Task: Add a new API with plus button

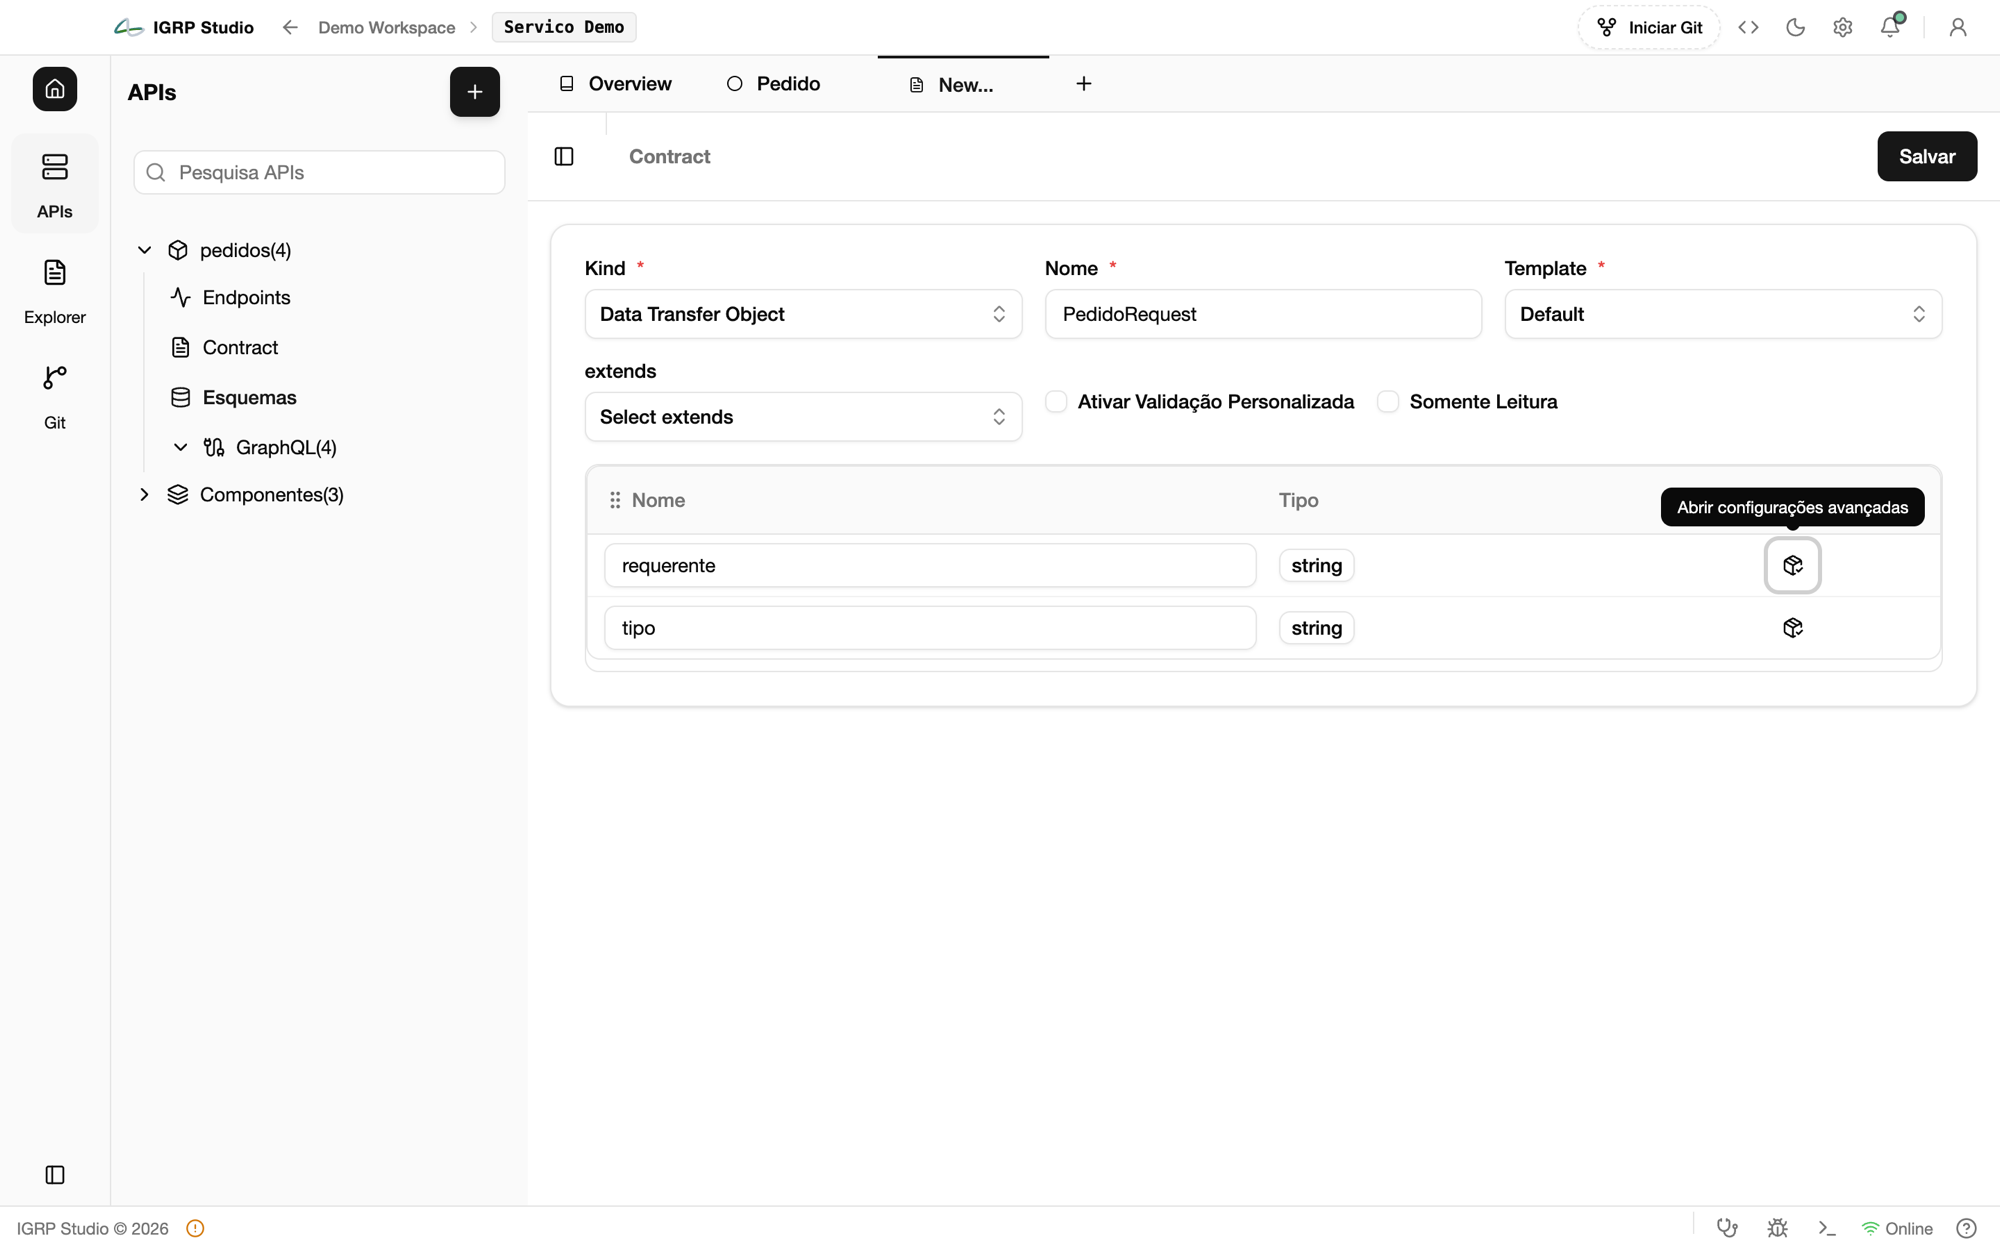Action: click(475, 92)
